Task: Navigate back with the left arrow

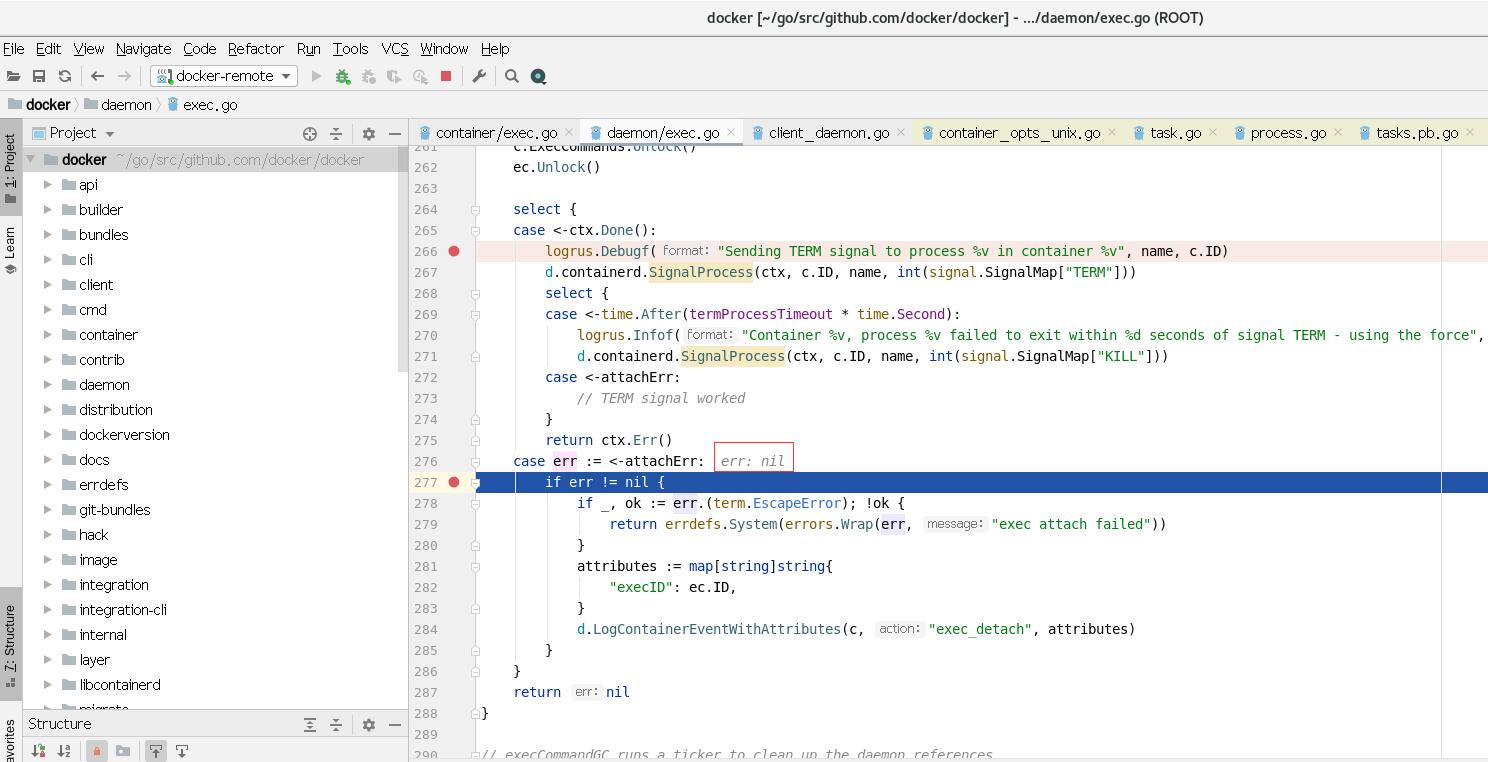Action: point(97,76)
